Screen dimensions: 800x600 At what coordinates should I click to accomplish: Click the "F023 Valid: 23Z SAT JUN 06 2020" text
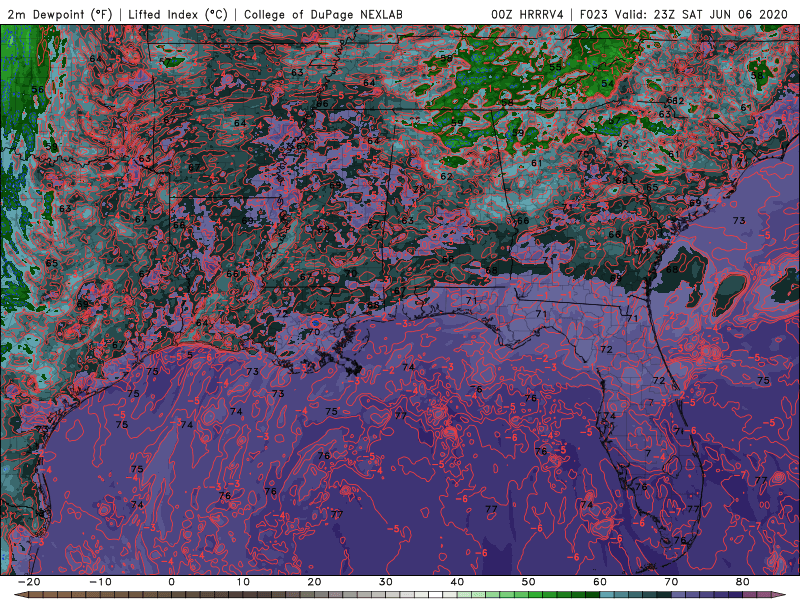[x=684, y=14]
